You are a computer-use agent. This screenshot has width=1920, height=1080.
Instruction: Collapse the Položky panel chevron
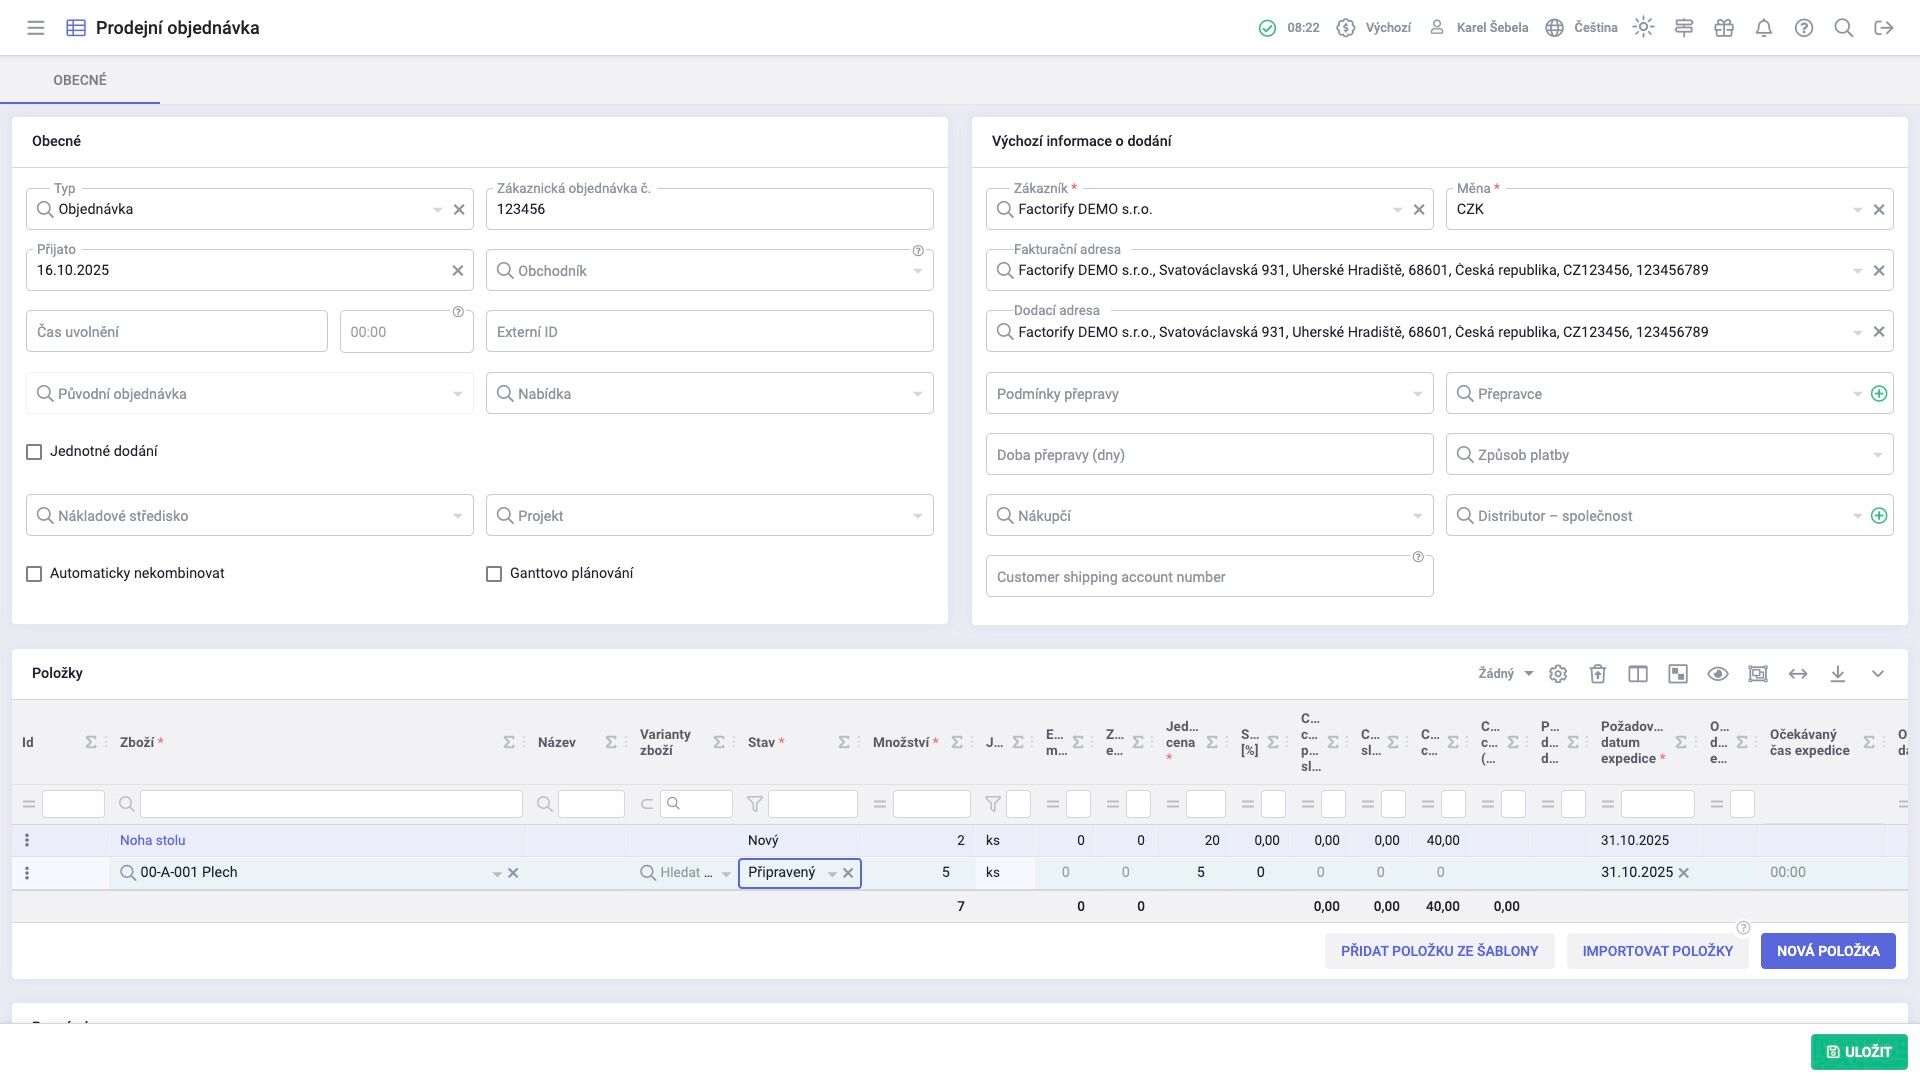[x=1878, y=674]
